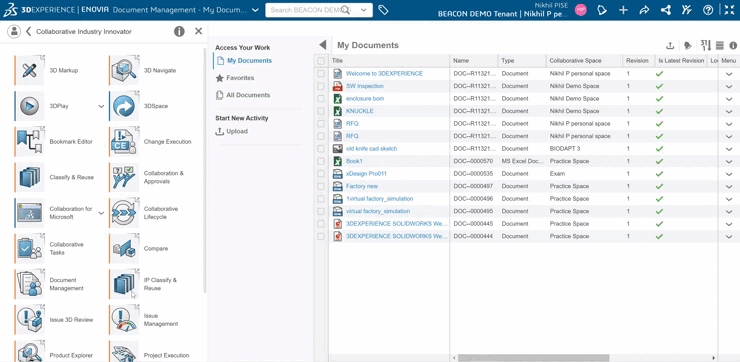The height and width of the screenshot is (362, 740).
Task: Click the horizontal scrollbar under the document table
Action: (x=533, y=358)
